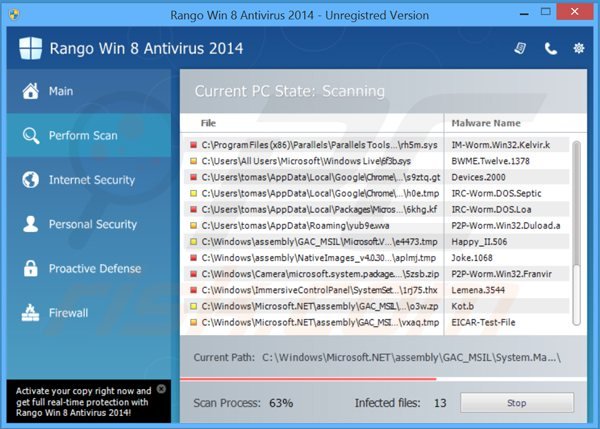Open the registration notepad icon in header
This screenshot has height=429, width=600.
[x=520, y=48]
